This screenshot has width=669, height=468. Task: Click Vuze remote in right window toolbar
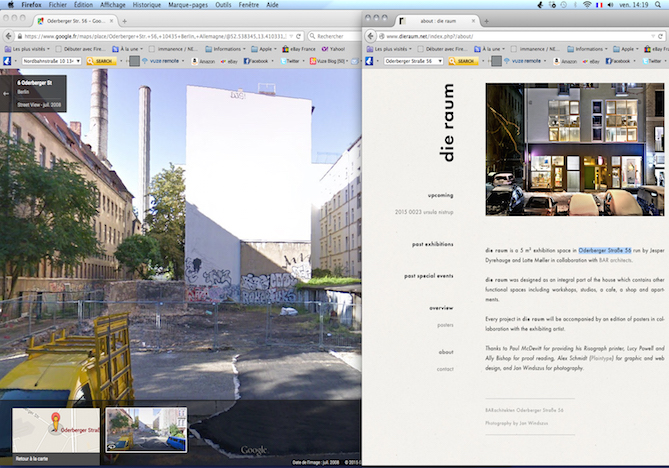click(x=522, y=61)
